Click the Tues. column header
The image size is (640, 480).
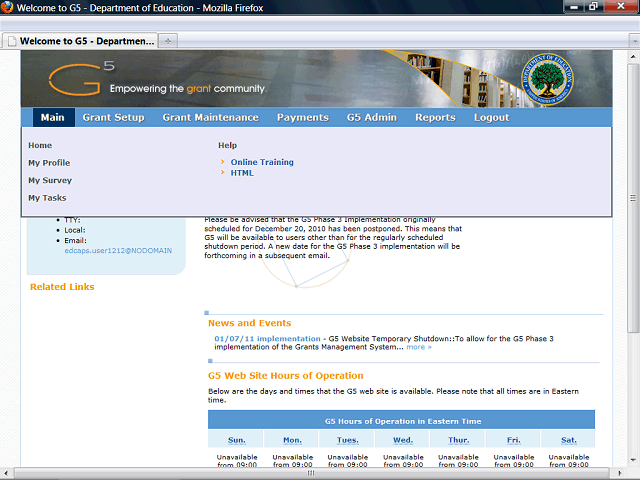(348, 440)
